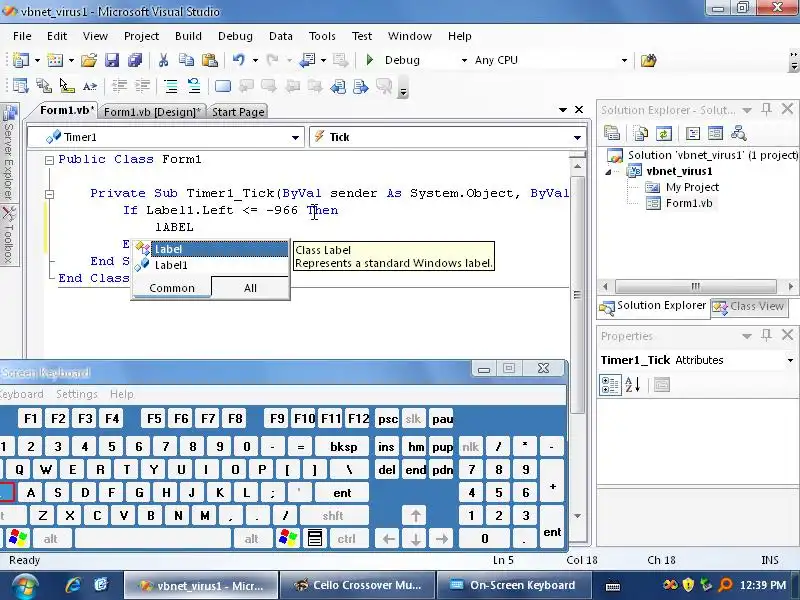Save the current file with floppy icon
The image size is (800, 600).
click(112, 60)
